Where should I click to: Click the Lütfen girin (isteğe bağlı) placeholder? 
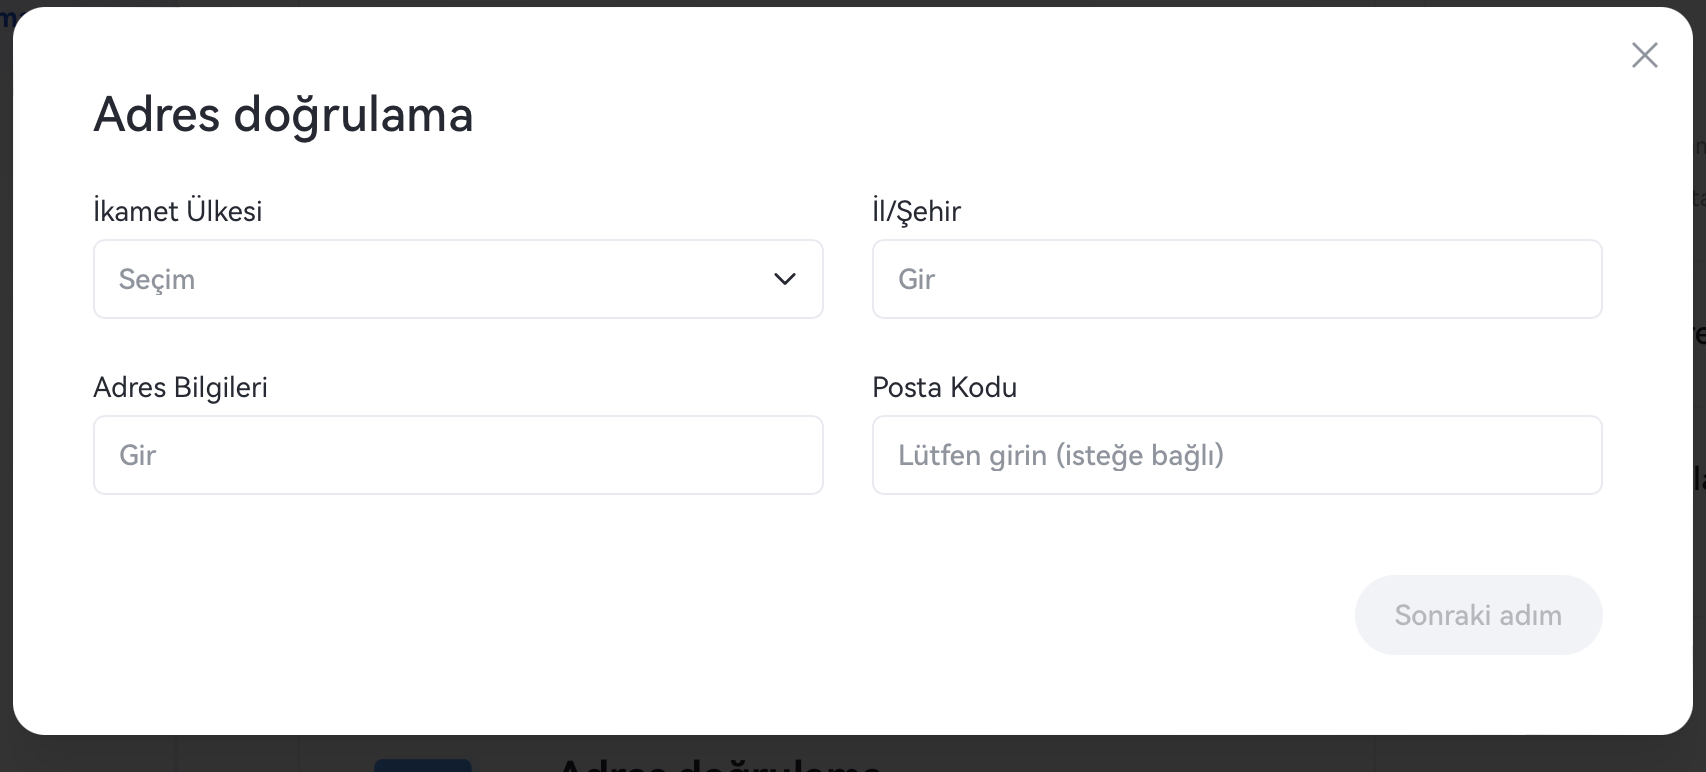pyautogui.click(x=1060, y=455)
